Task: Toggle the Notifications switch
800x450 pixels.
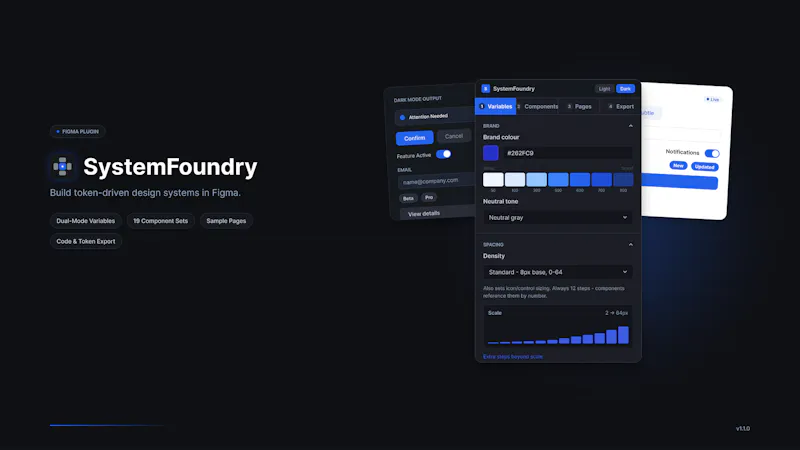Action: [712, 153]
